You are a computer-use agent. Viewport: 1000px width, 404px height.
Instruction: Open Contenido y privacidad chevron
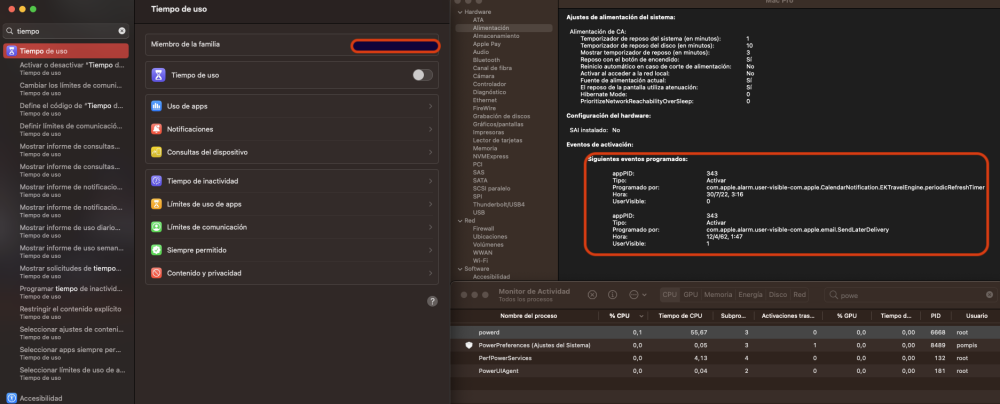[x=431, y=273]
